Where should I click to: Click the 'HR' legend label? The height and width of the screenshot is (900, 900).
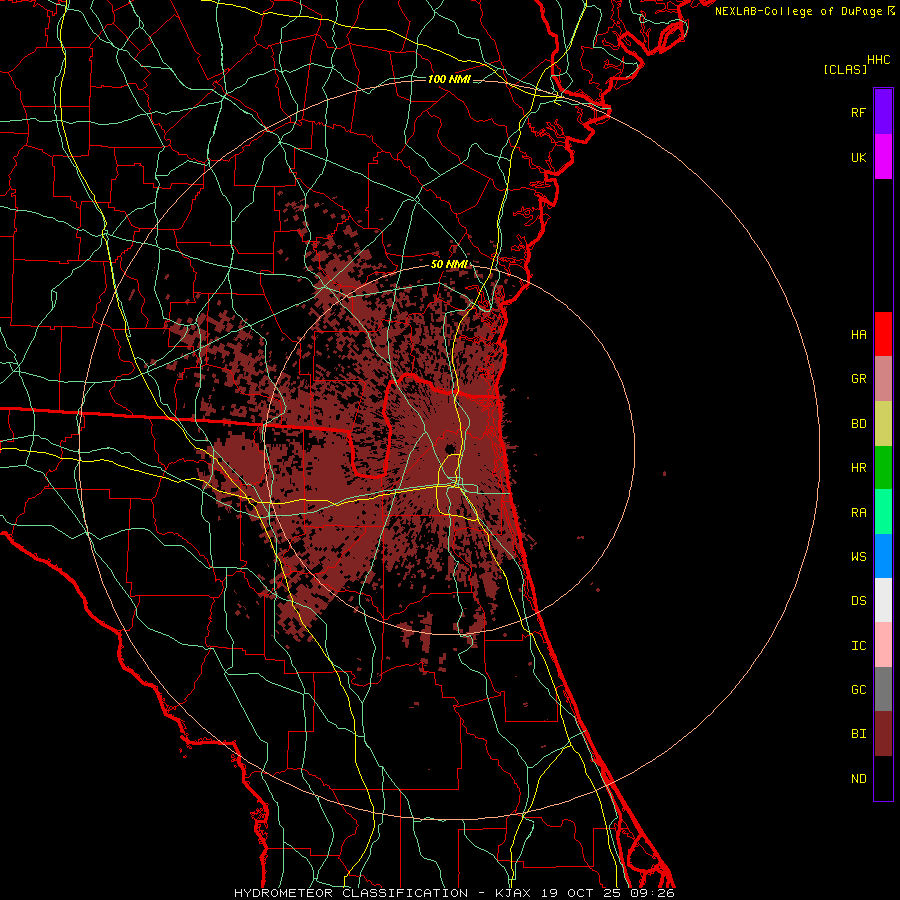tap(858, 468)
